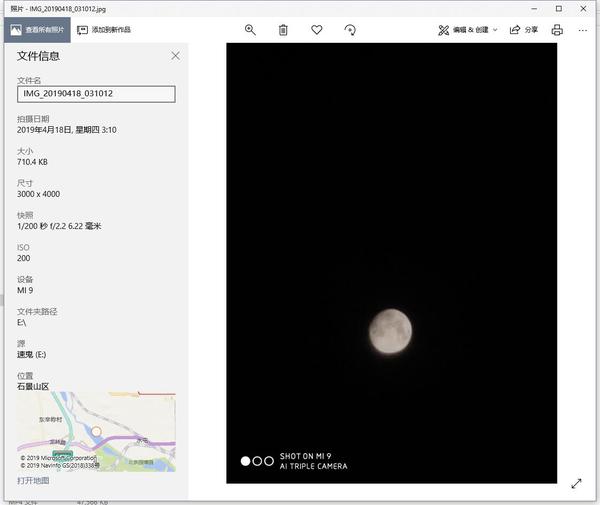This screenshot has width=600, height=505.
Task: Click Add to a creation button
Action: (104, 30)
